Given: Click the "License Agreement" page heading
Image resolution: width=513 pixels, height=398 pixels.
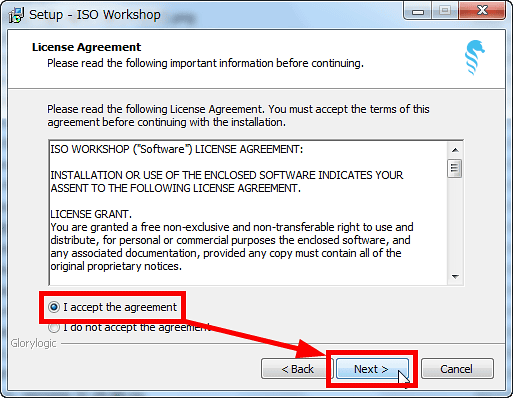Looking at the screenshot, I should 86,47.
